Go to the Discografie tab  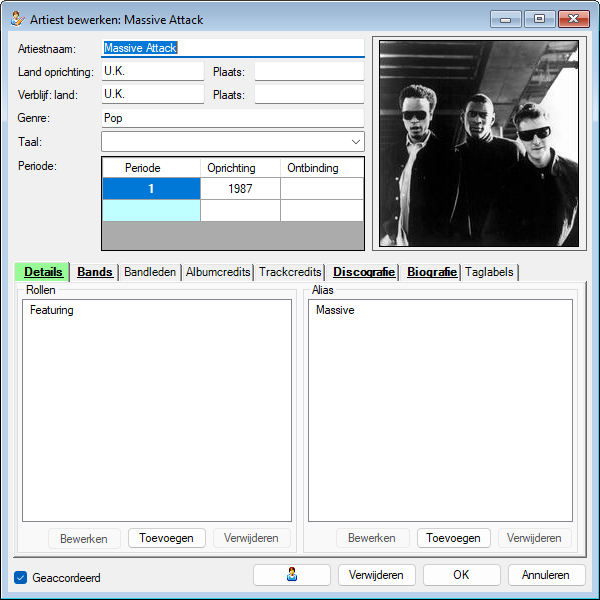tap(364, 272)
